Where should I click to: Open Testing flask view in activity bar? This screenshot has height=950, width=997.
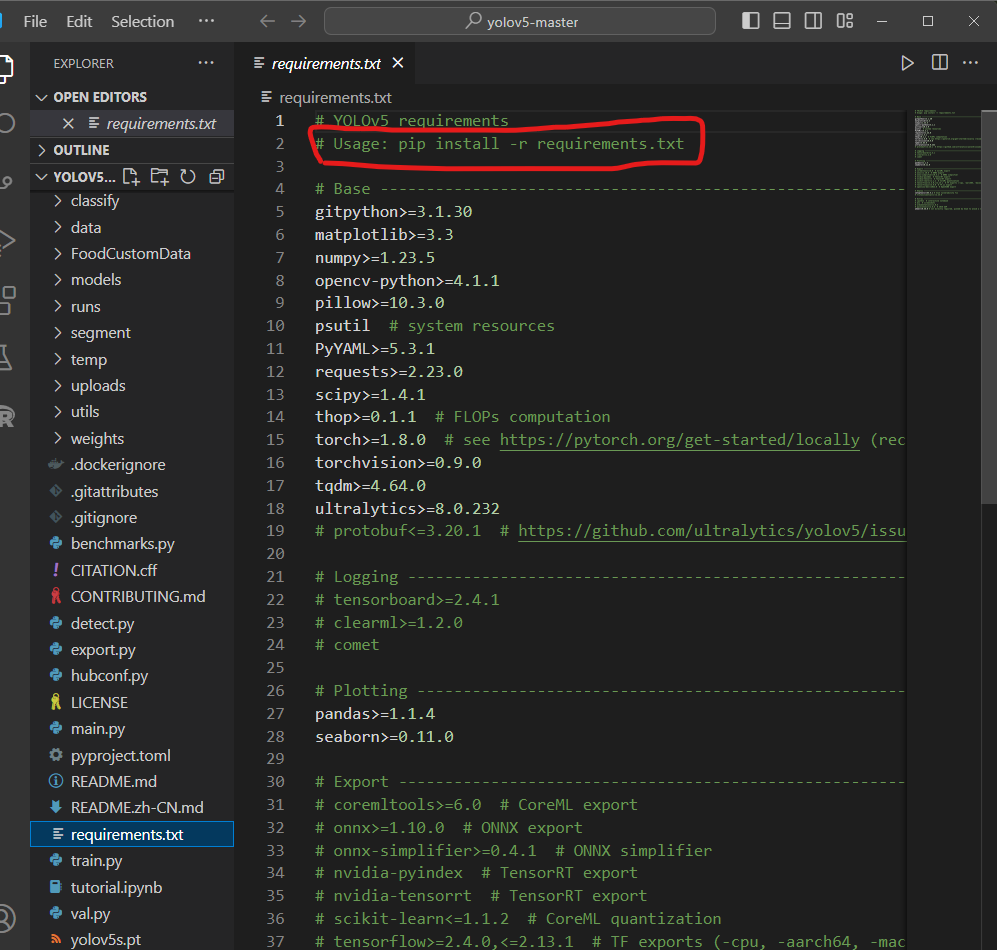point(6,357)
